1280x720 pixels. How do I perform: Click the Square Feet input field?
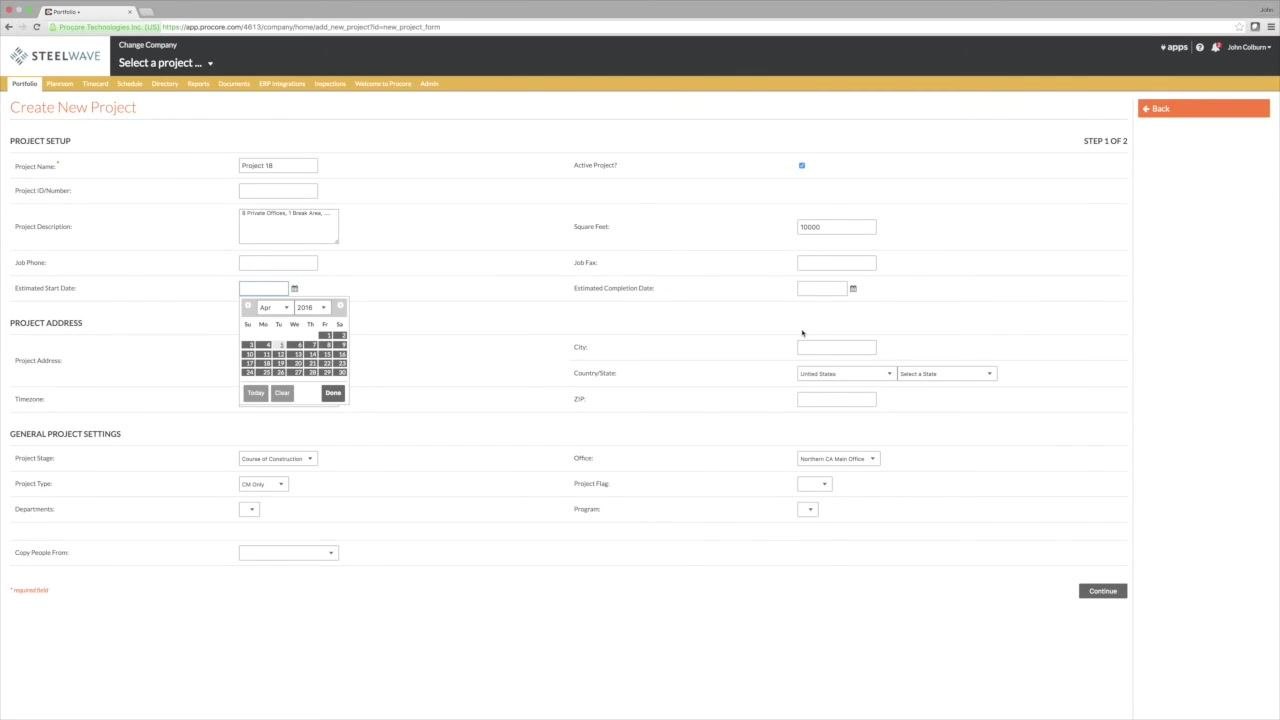(837, 227)
